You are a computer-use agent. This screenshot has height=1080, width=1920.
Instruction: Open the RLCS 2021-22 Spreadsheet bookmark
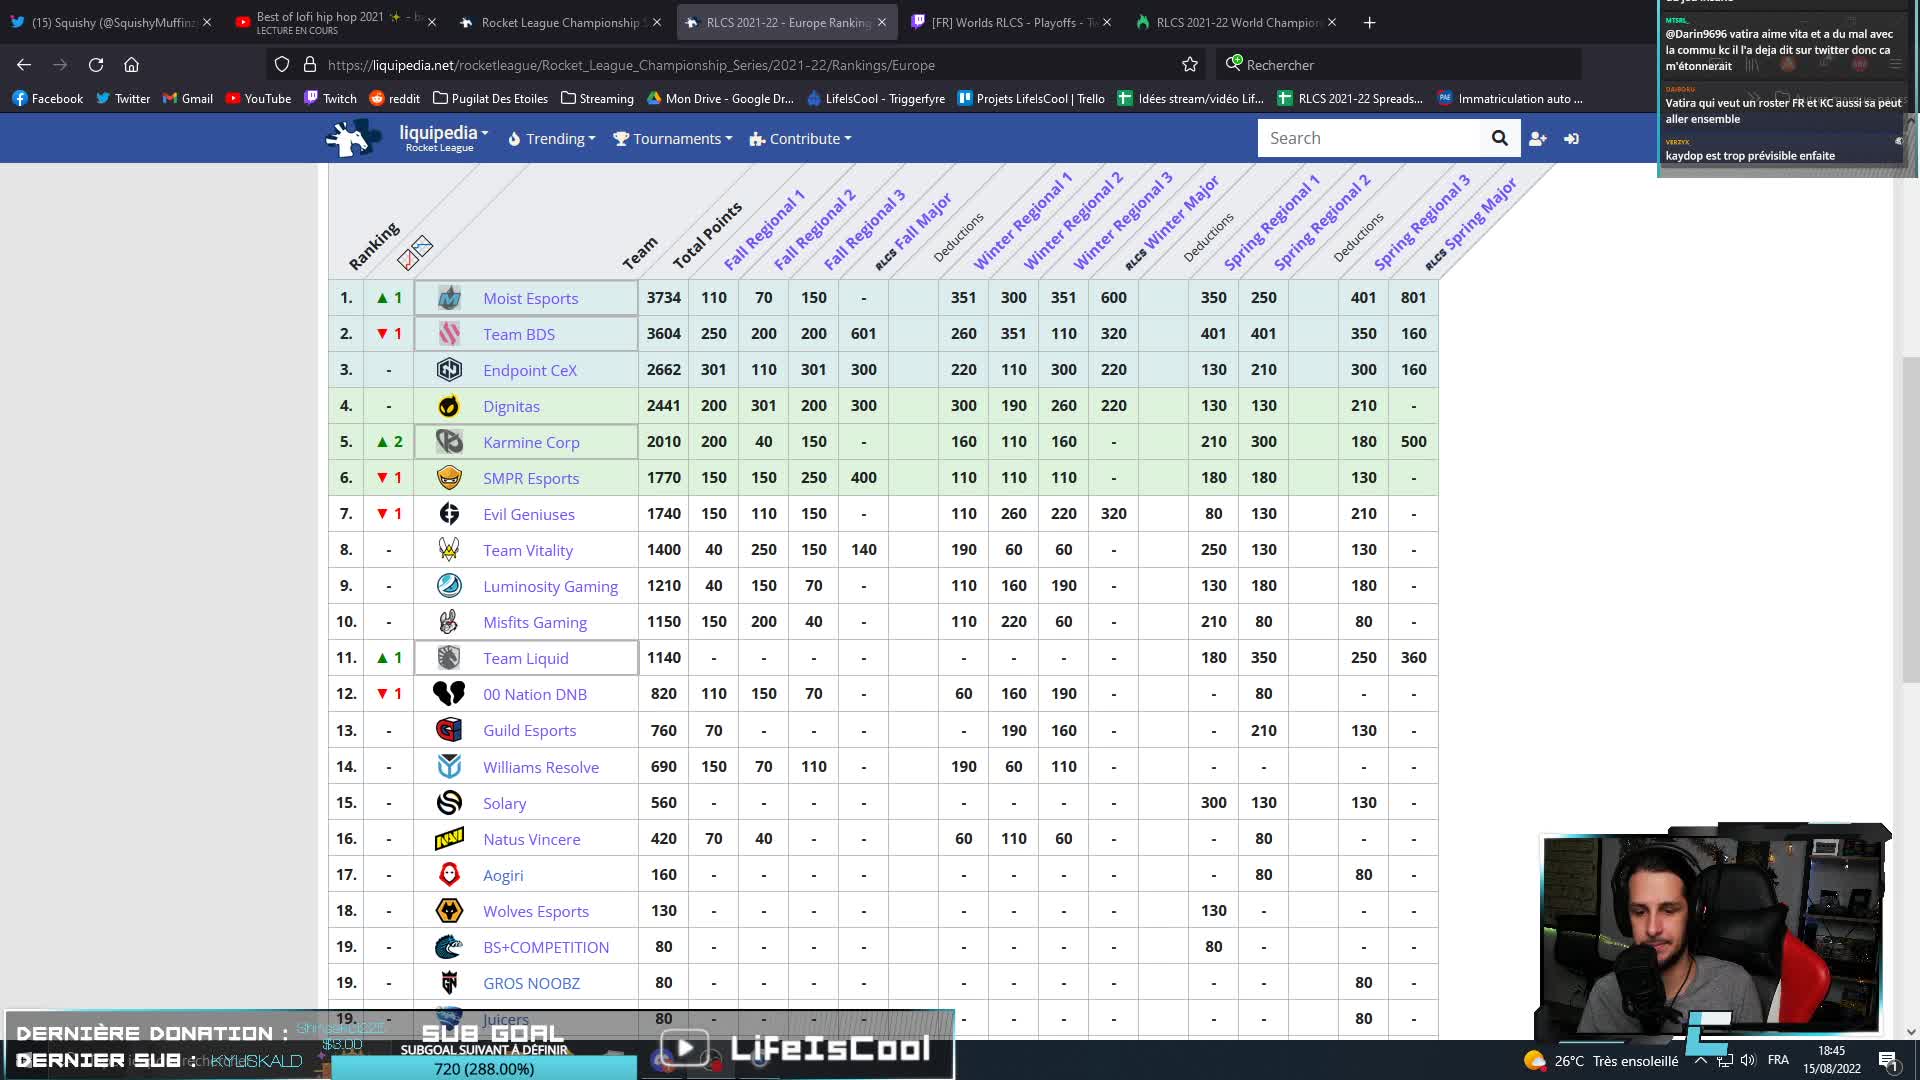(1350, 98)
